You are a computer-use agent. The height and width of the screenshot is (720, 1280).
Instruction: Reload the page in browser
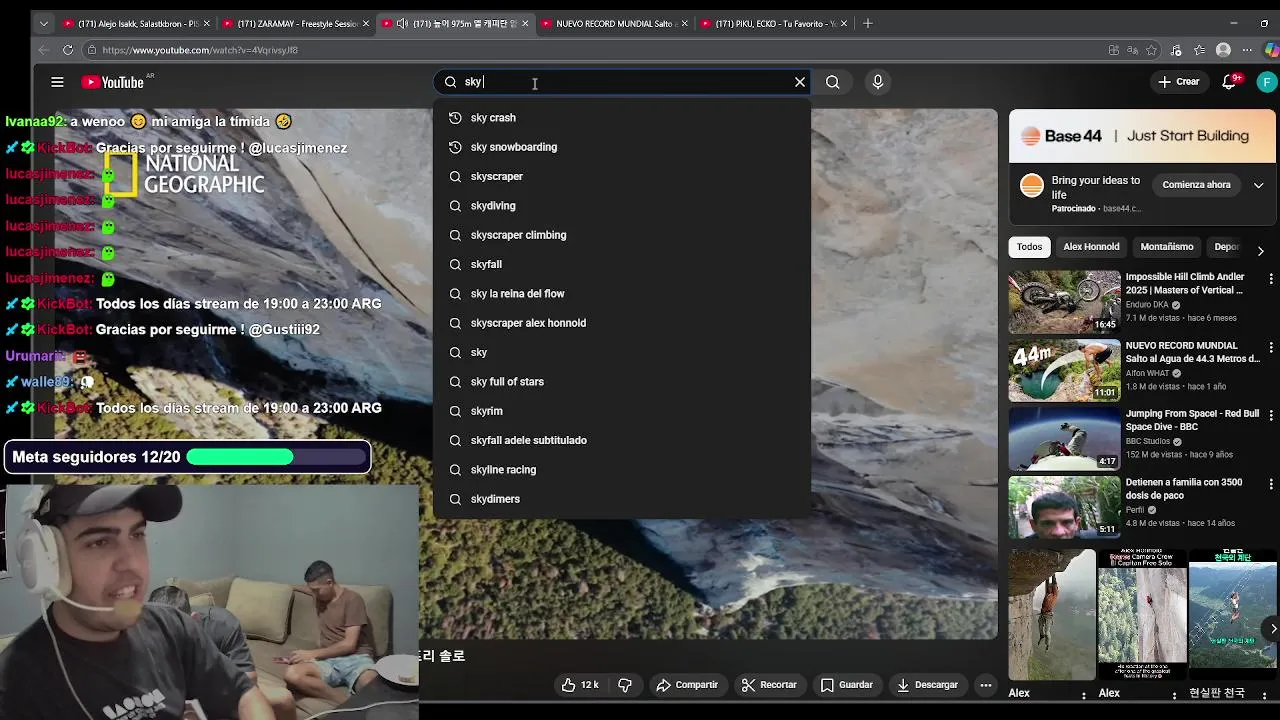coord(67,50)
